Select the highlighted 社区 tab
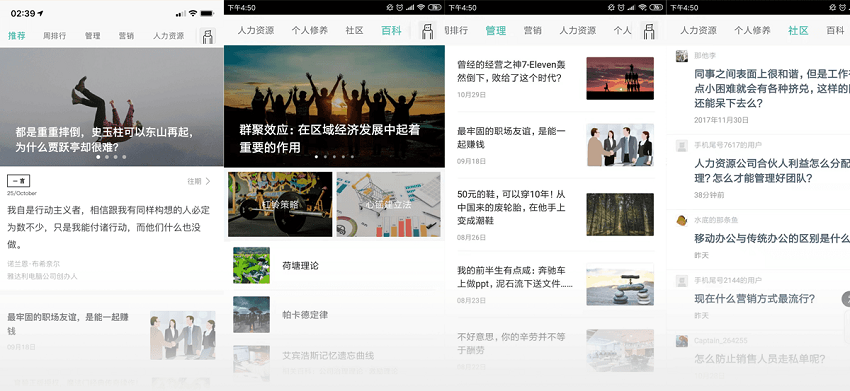The height and width of the screenshot is (391, 850). click(x=798, y=30)
